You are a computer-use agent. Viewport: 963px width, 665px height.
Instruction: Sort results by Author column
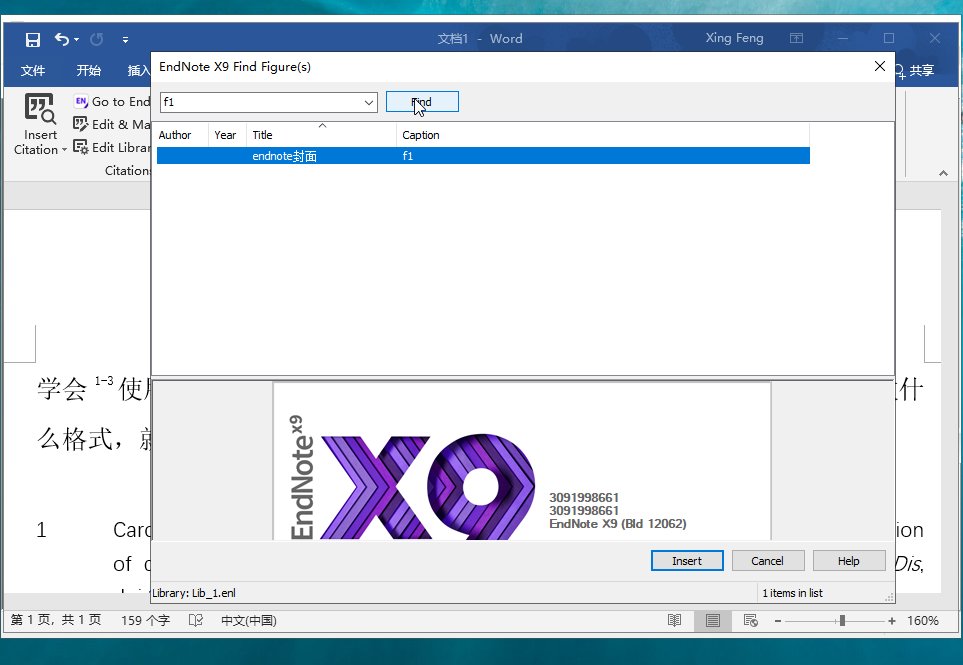[x=182, y=135]
